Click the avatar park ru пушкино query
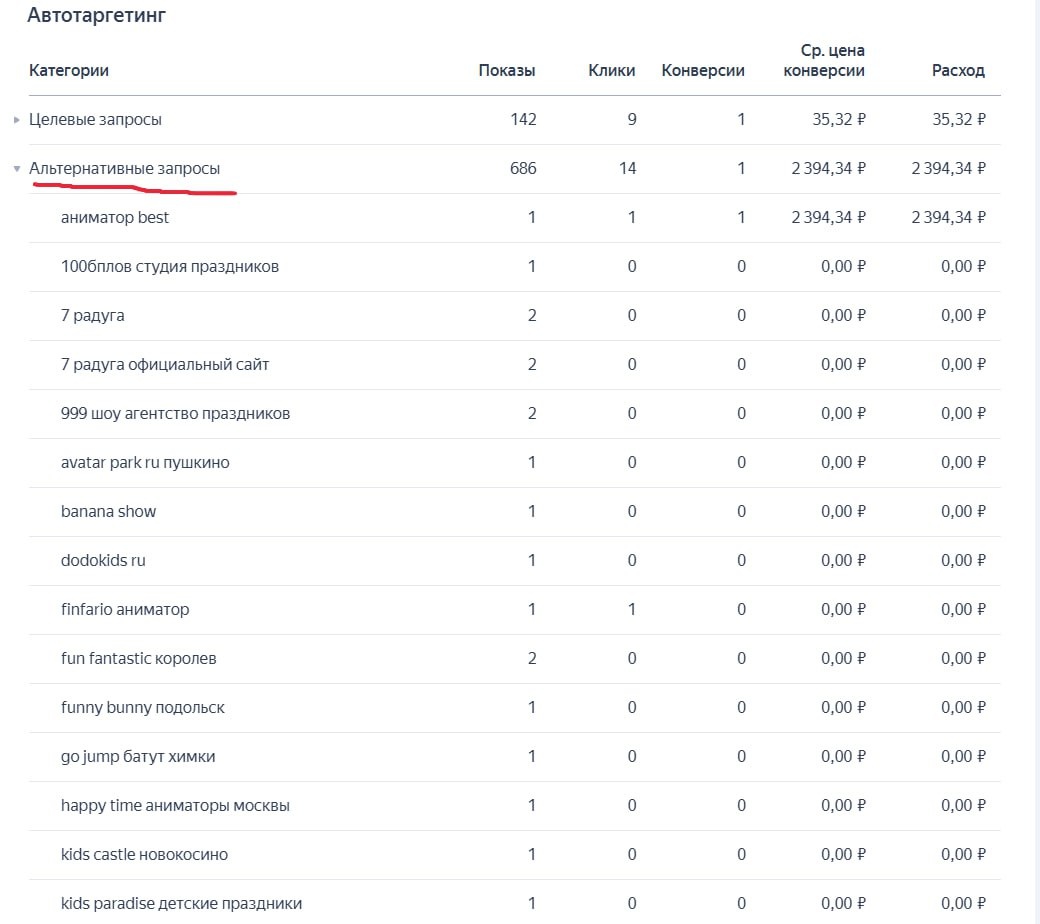Viewport: 1040px width, 924px height. [x=152, y=463]
